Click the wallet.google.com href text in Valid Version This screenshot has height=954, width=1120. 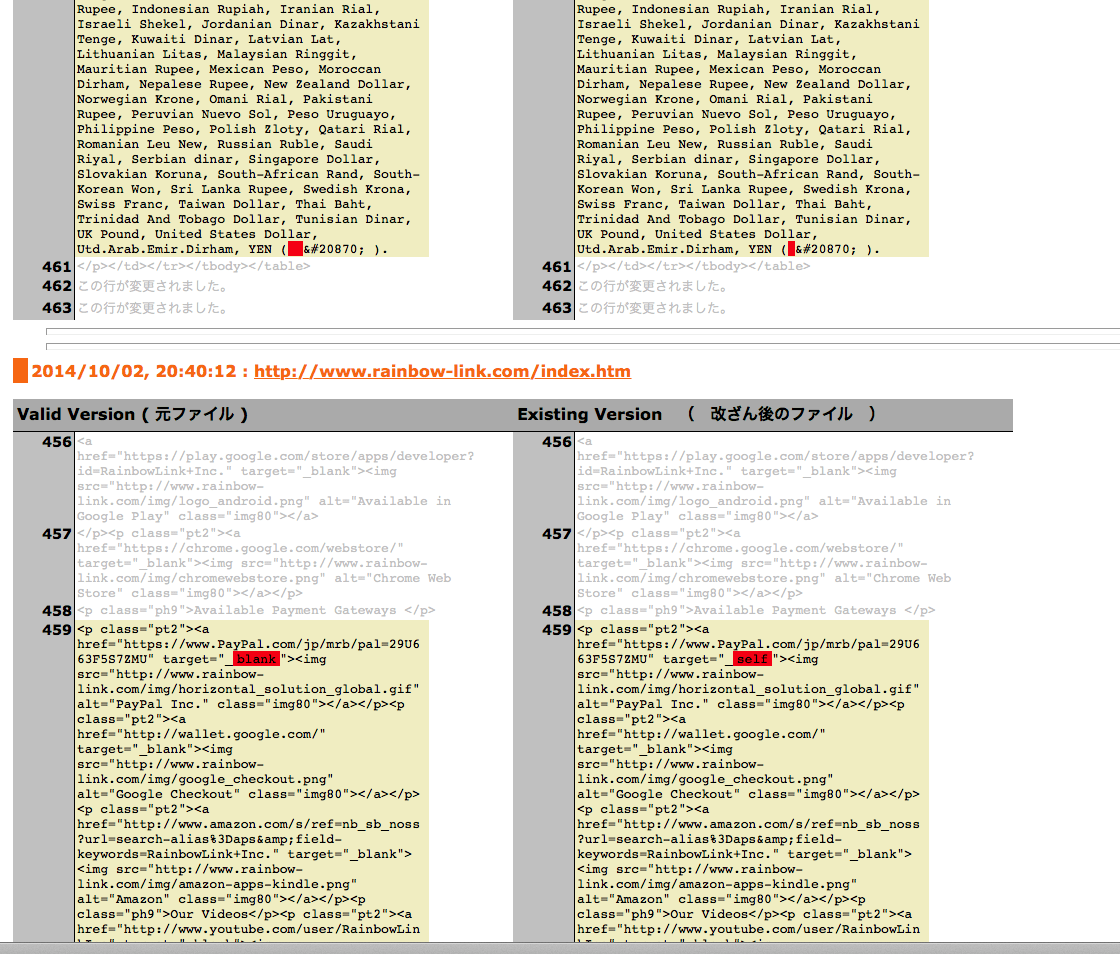pos(201,734)
